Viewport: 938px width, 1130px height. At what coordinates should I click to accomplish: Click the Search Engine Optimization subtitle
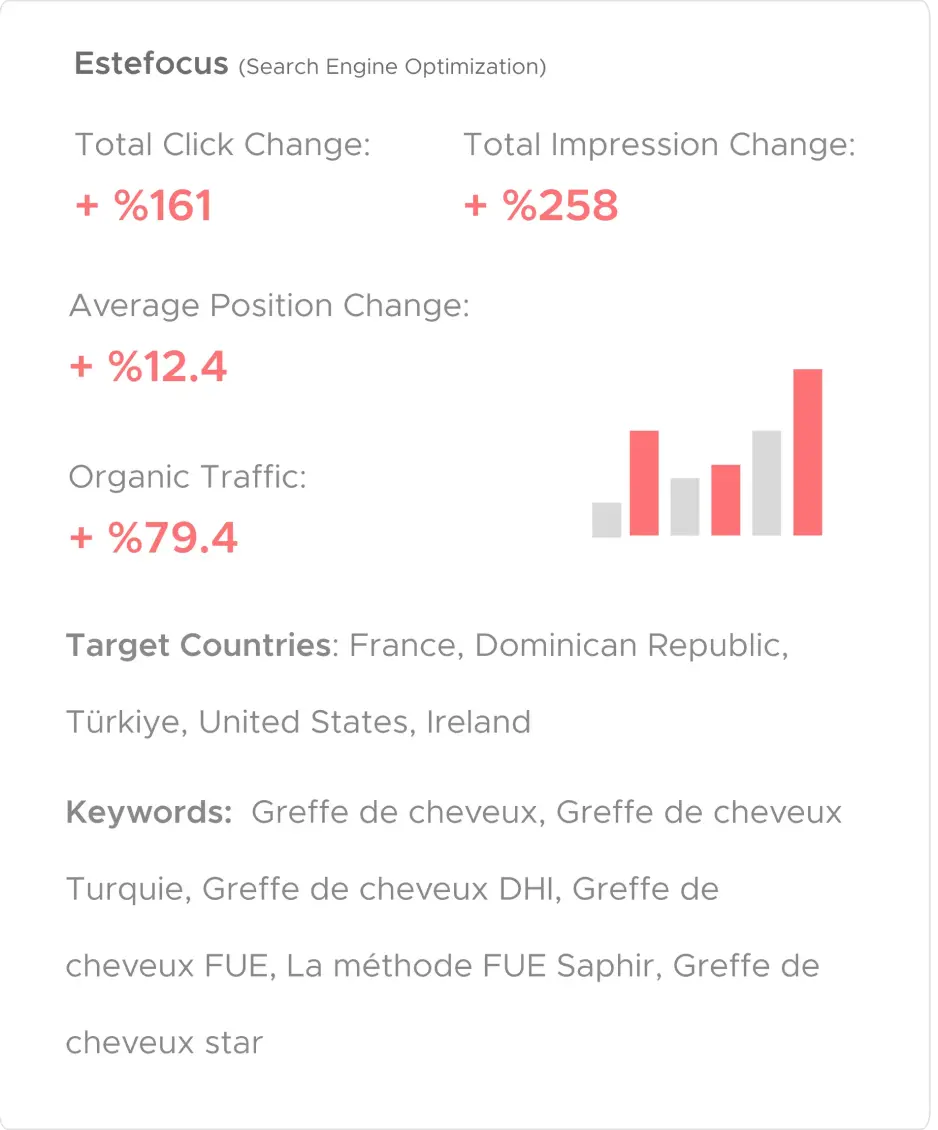coord(392,68)
